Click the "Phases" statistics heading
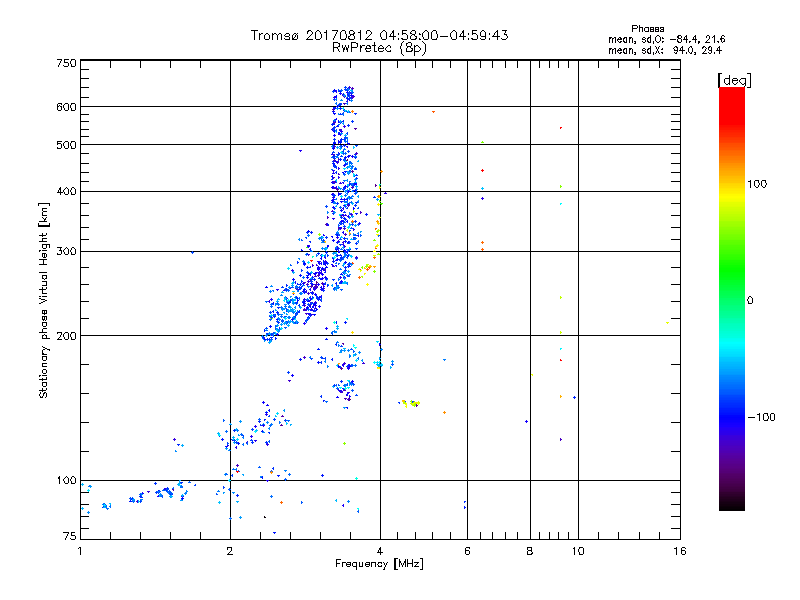 (647, 29)
